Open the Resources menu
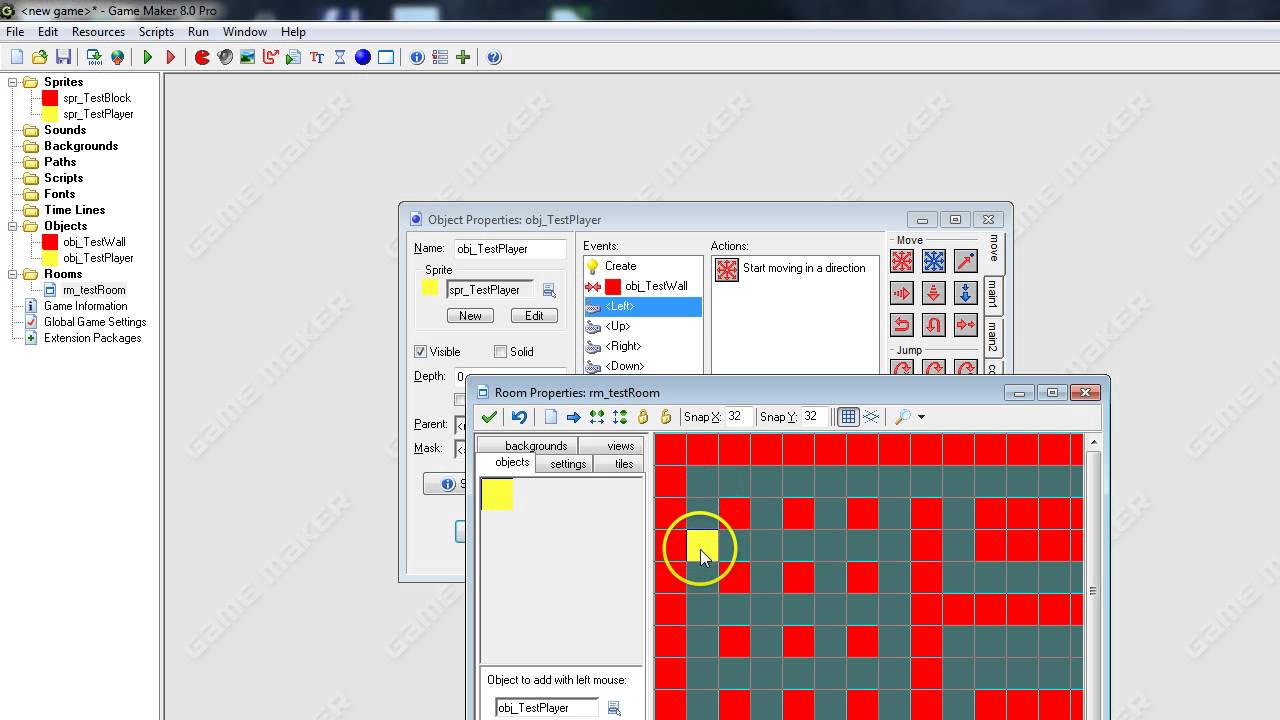Viewport: 1280px width, 720px height. click(x=98, y=32)
